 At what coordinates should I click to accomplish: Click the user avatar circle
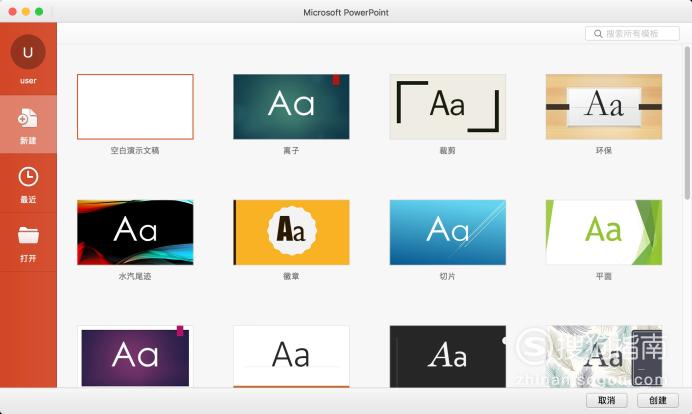28,52
